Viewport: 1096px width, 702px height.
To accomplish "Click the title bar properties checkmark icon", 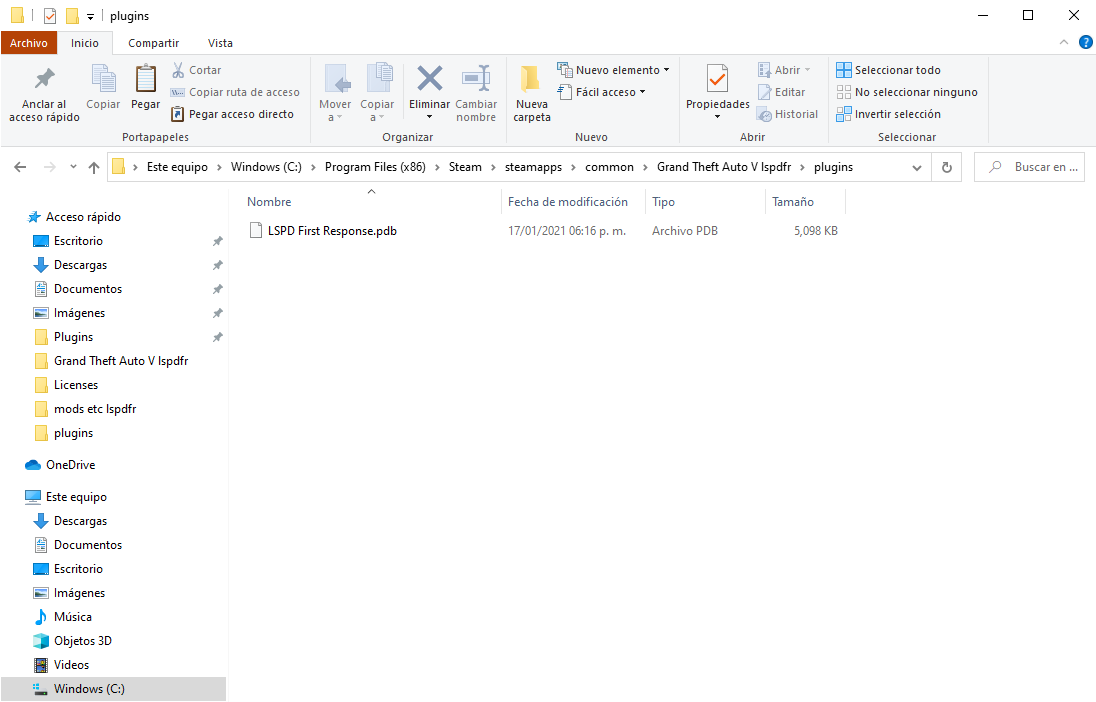I will pyautogui.click(x=50, y=15).
